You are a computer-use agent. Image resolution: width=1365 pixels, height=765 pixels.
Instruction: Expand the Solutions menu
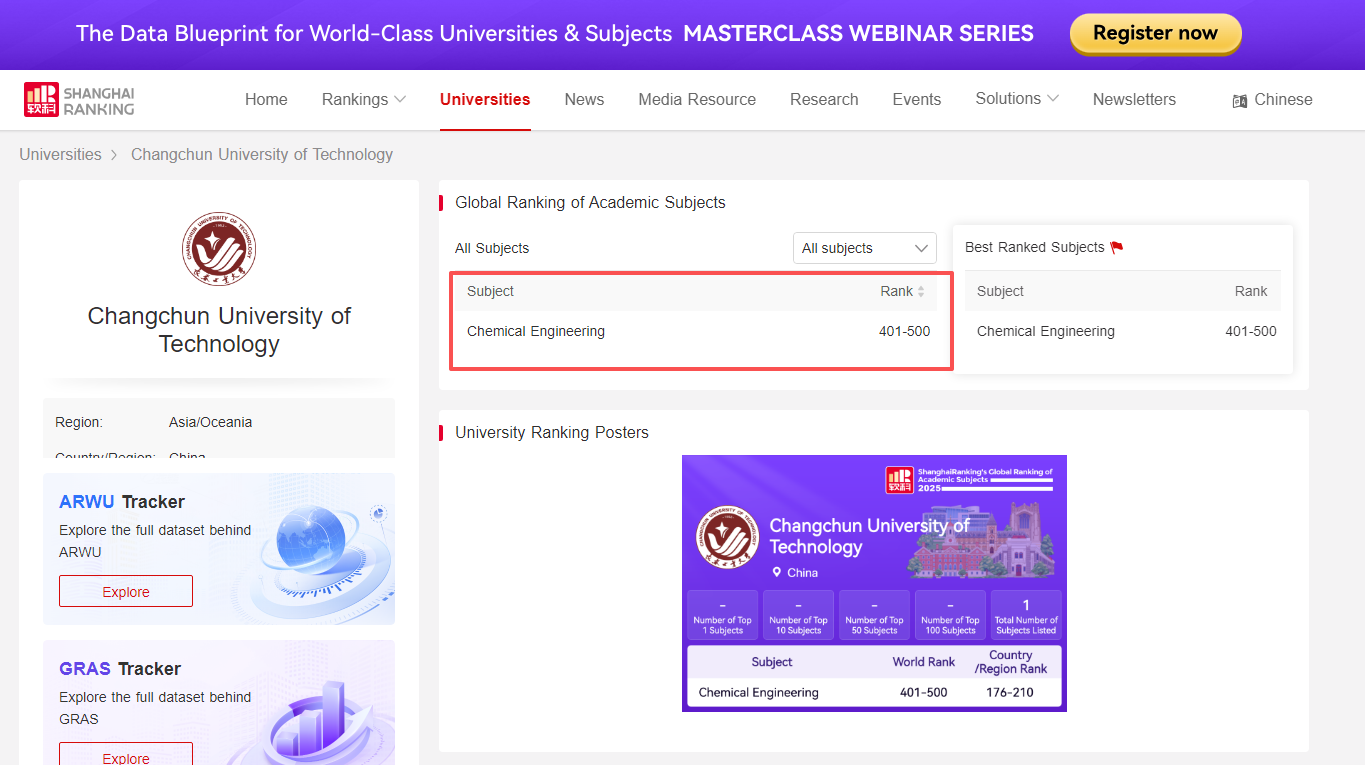pyautogui.click(x=1016, y=99)
